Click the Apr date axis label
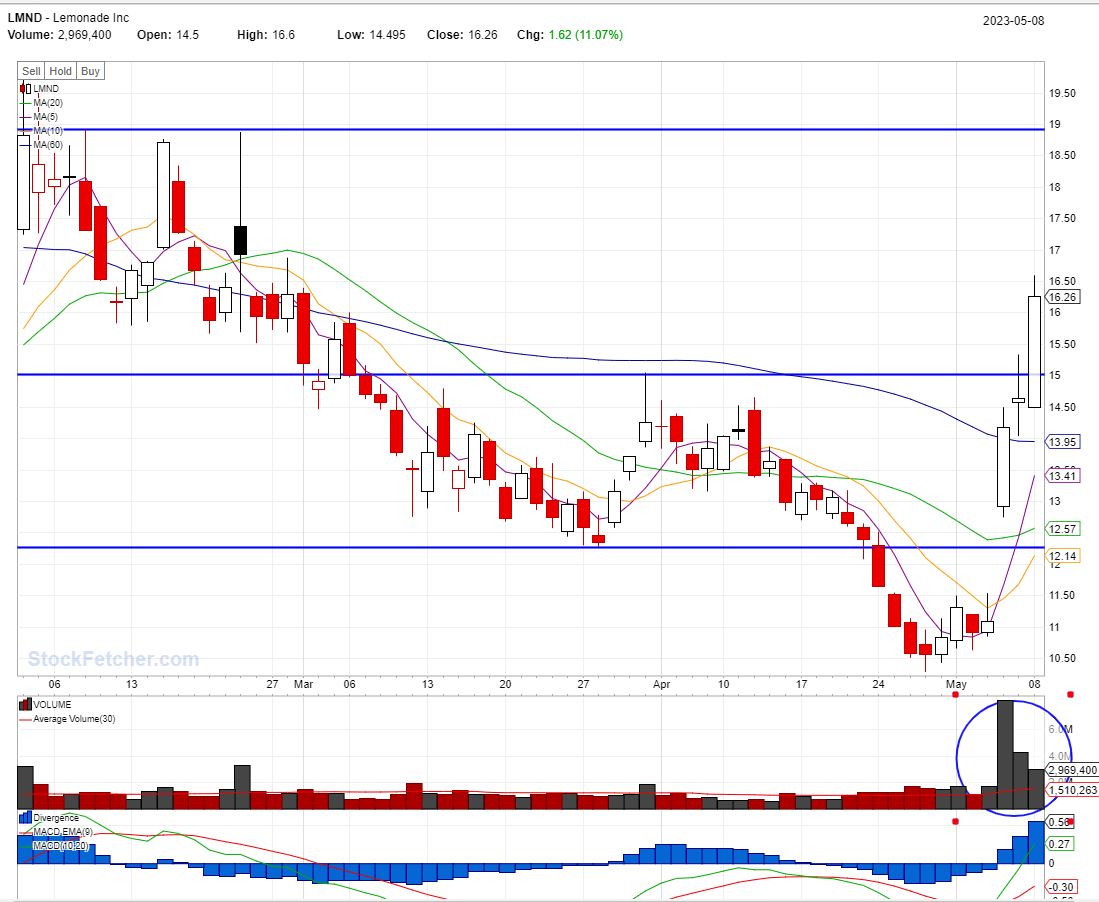Screen dimensions: 1099x902 pos(662,684)
